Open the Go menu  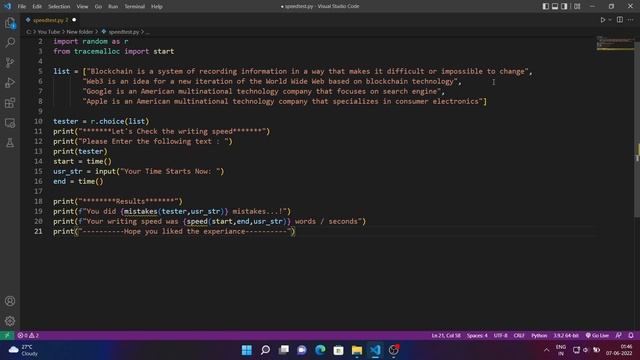tap(98, 7)
